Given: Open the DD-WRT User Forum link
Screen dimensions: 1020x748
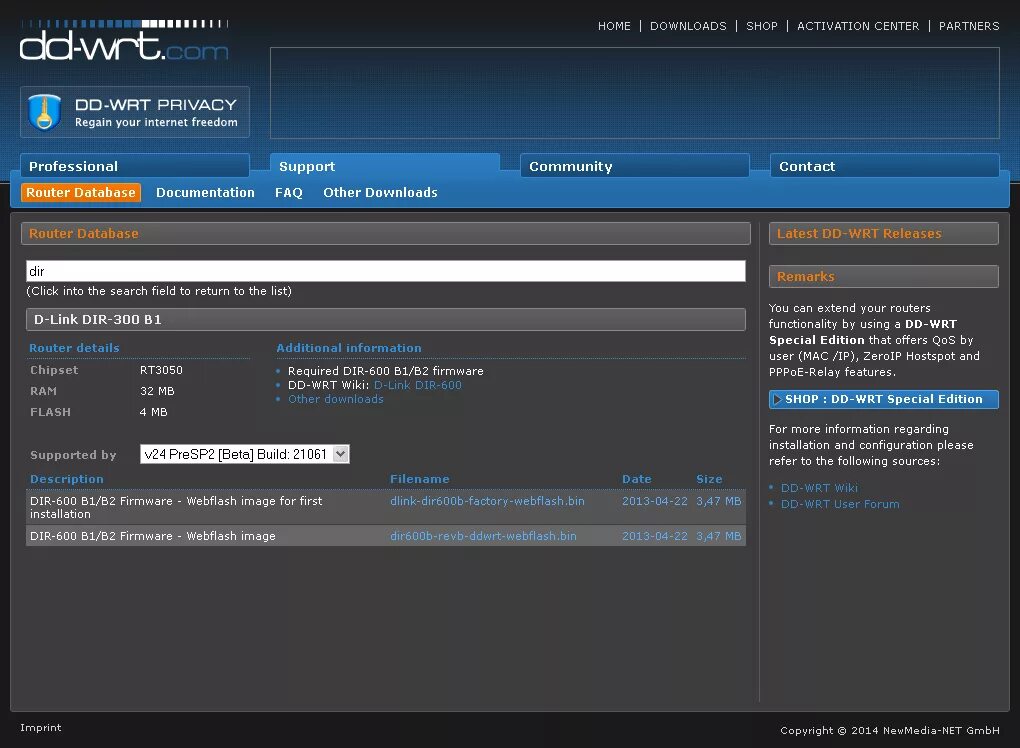Looking at the screenshot, I should [840, 504].
